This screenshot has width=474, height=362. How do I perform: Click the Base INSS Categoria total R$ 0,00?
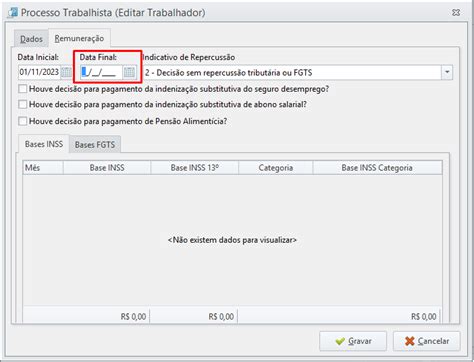[x=424, y=316]
